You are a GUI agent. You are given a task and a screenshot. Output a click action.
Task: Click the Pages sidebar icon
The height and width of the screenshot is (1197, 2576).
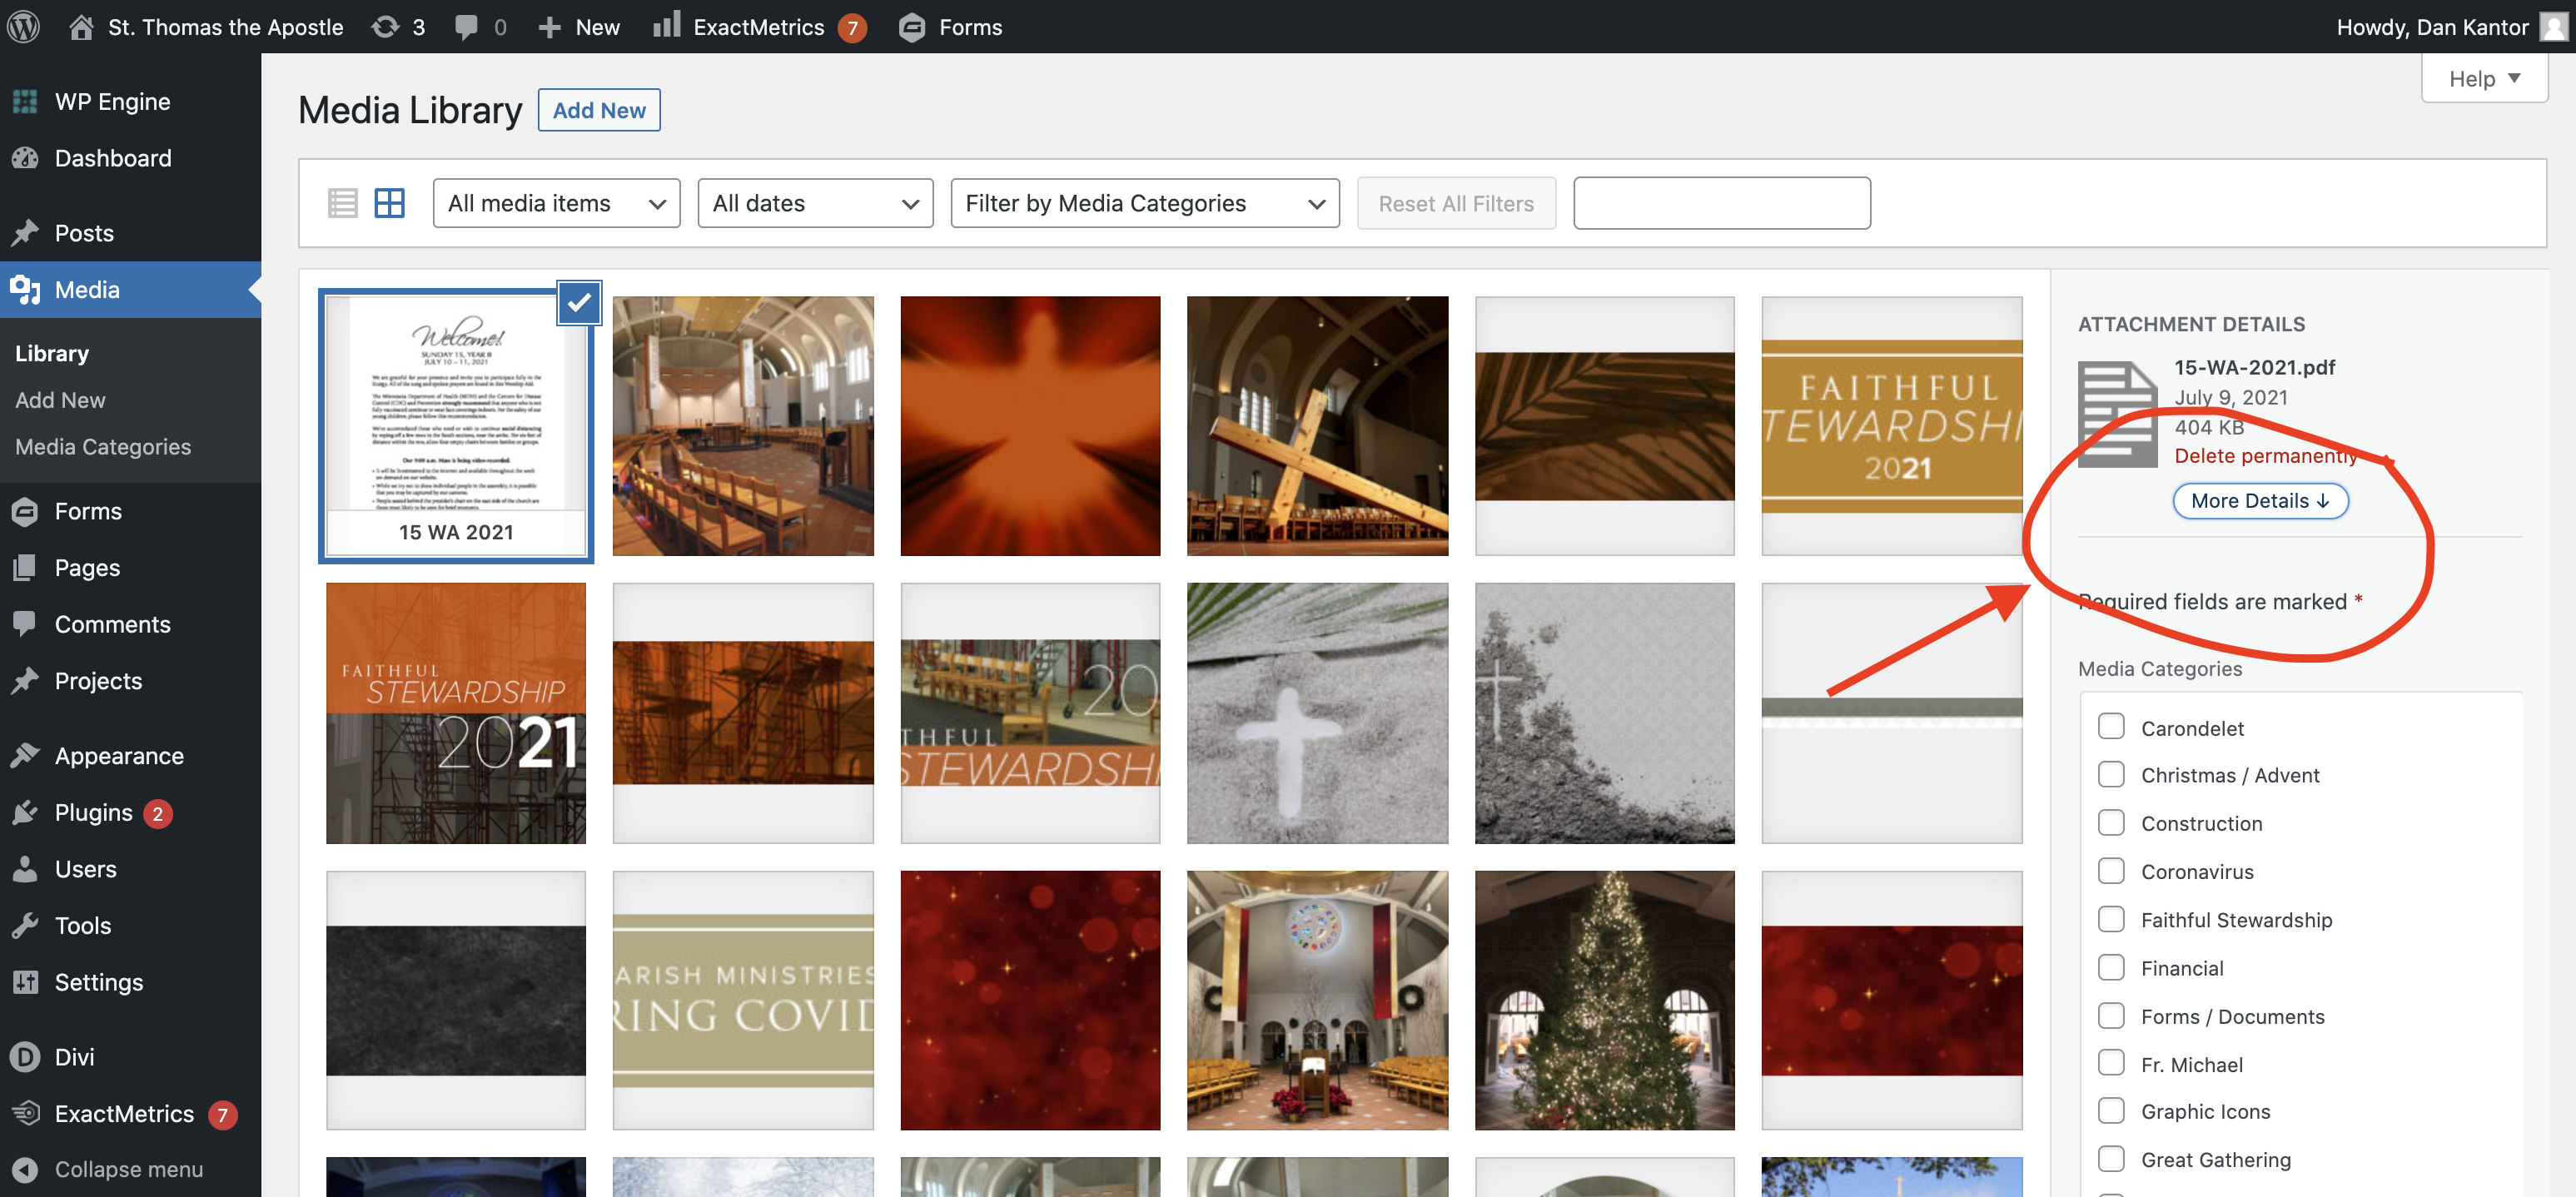(x=26, y=568)
